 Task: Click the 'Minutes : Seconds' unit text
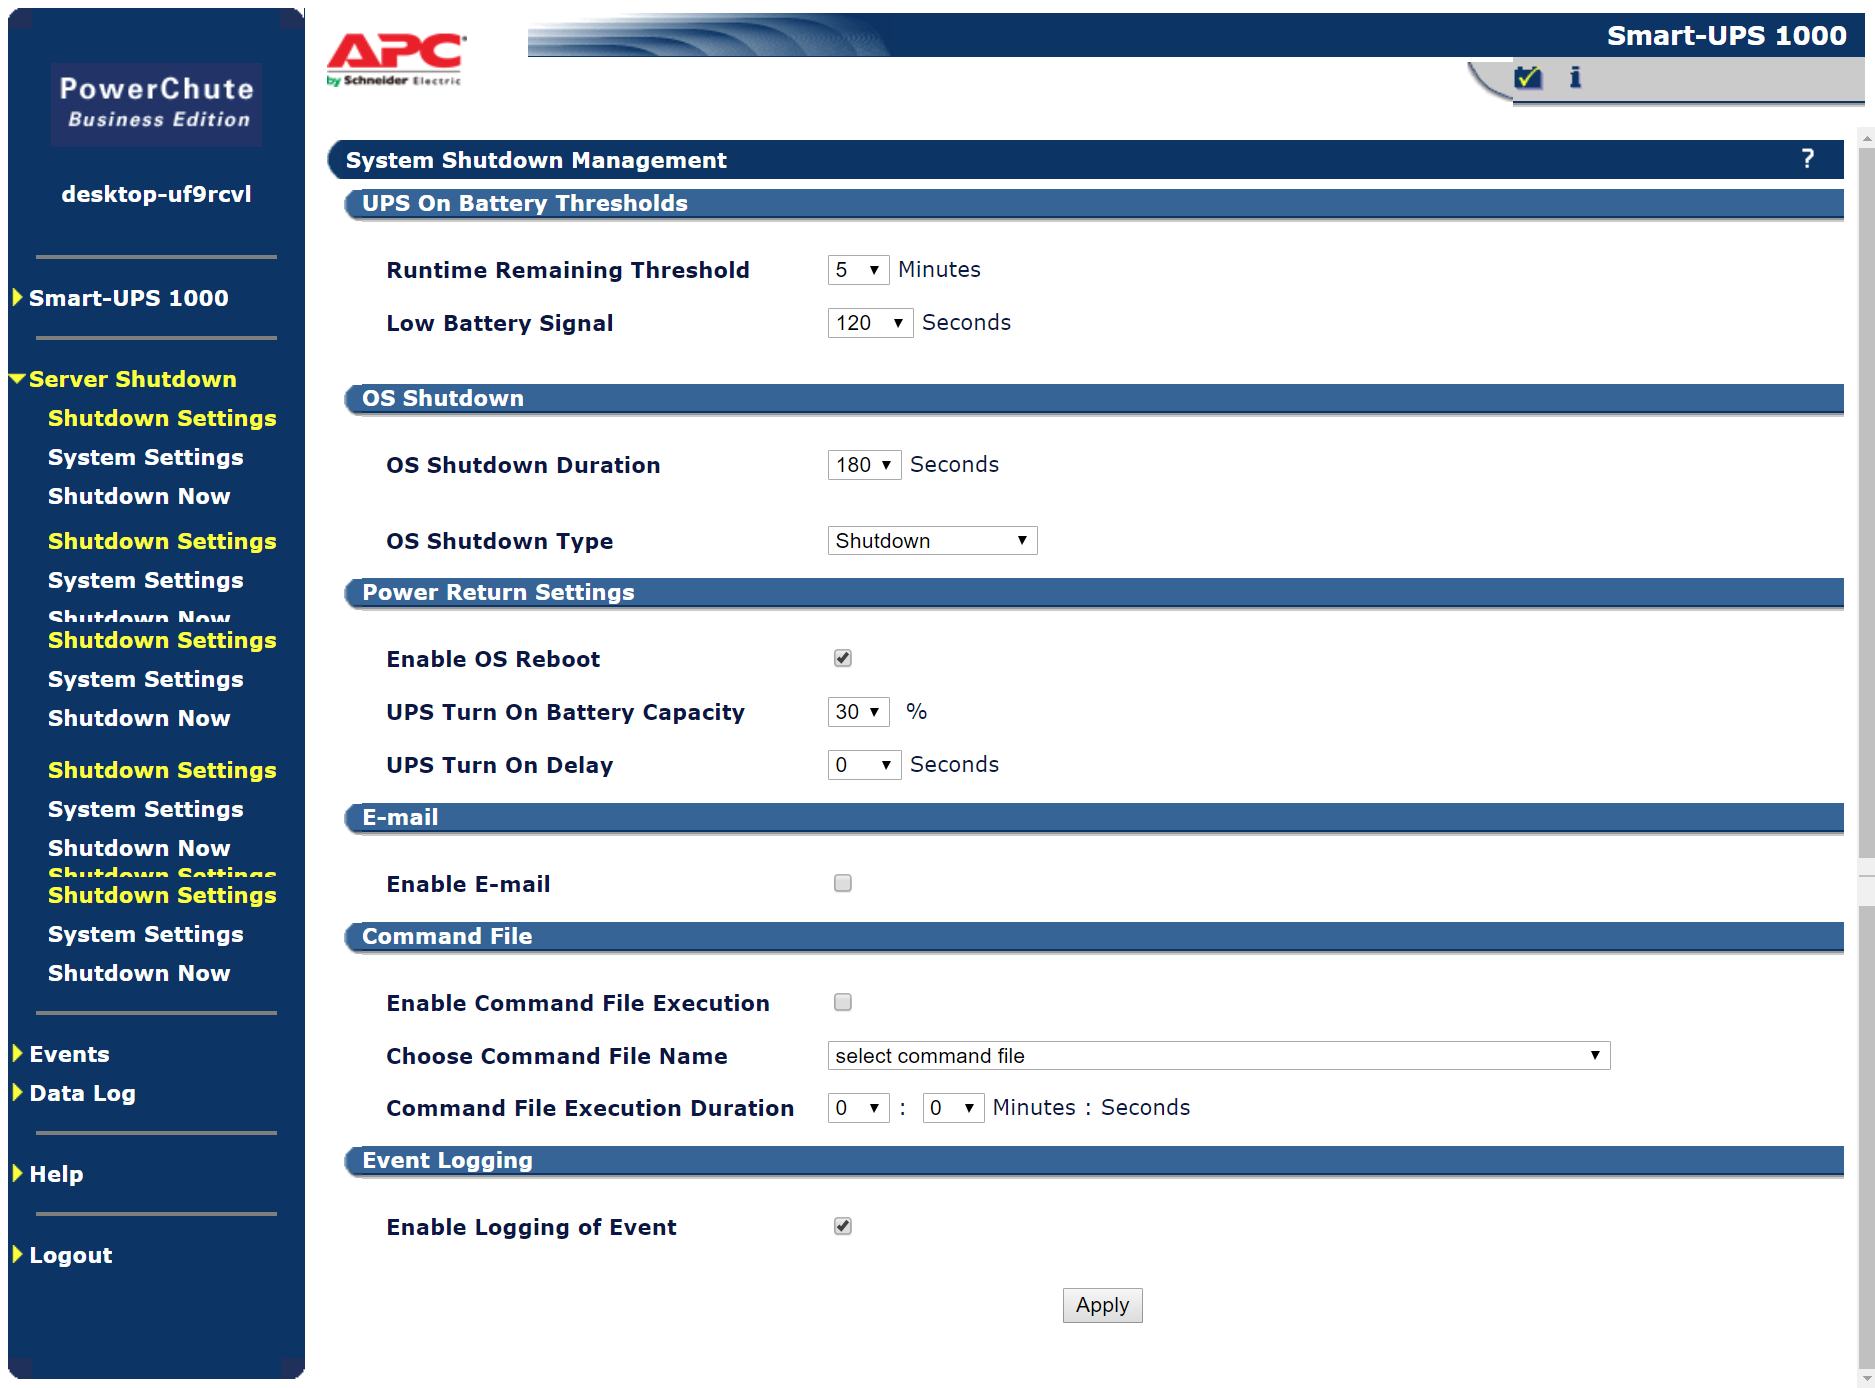1091,1108
